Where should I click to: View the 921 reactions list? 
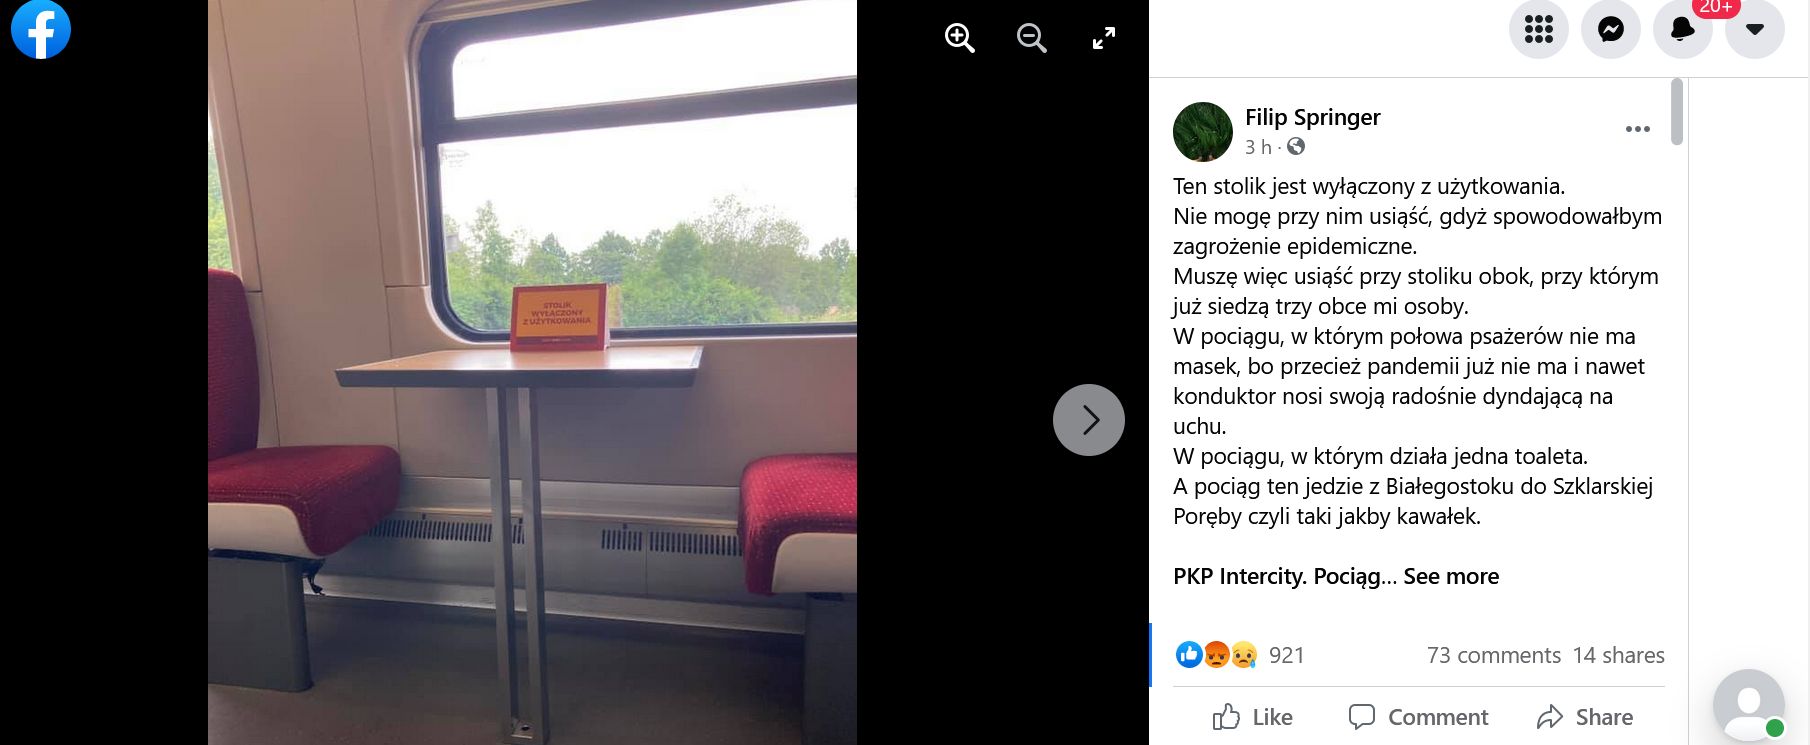pyautogui.click(x=1240, y=655)
